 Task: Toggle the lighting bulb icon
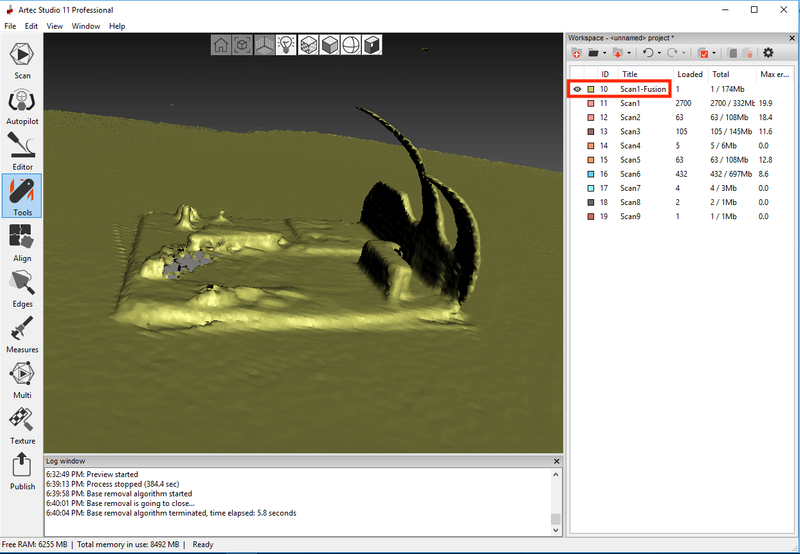pyautogui.click(x=286, y=45)
